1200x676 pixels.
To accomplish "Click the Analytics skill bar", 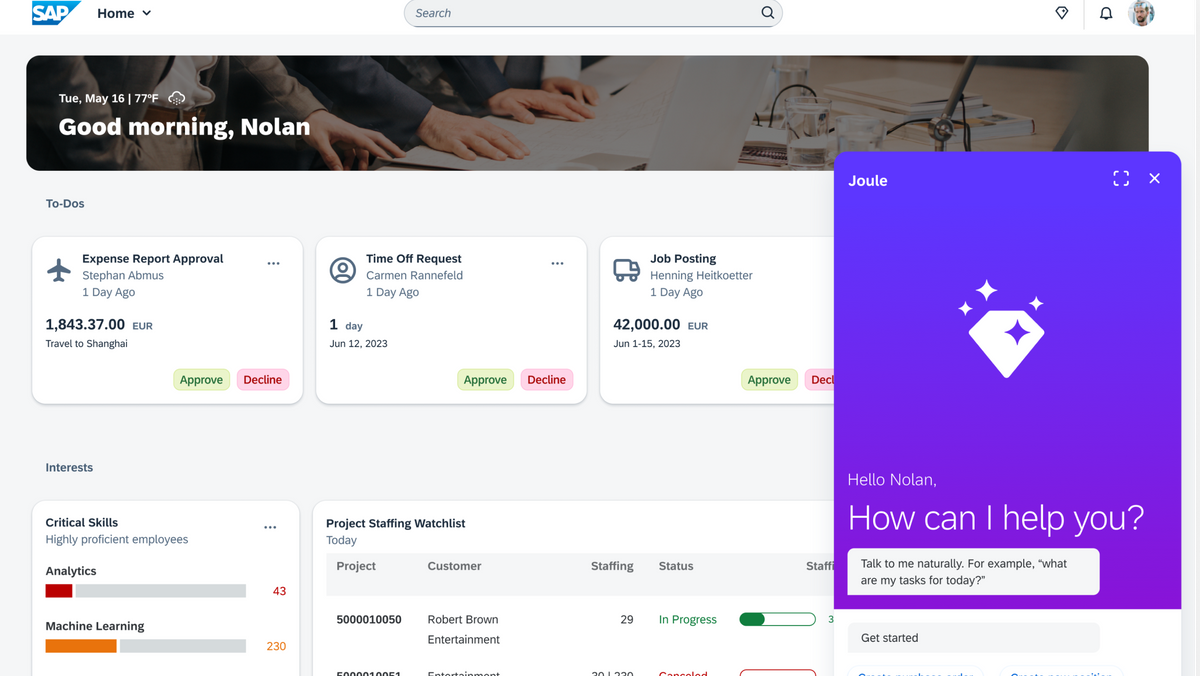I will tap(146, 591).
